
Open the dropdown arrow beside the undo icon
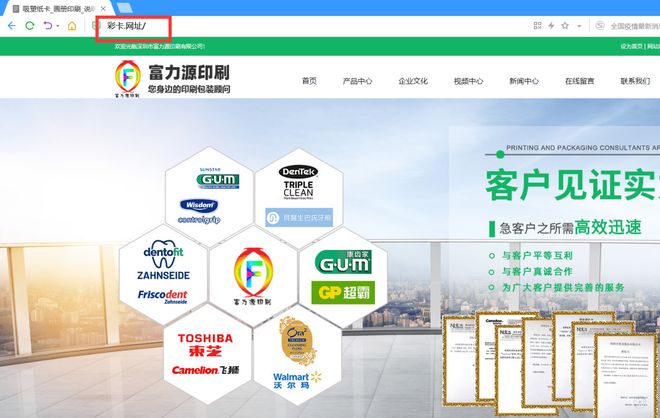click(x=58, y=26)
